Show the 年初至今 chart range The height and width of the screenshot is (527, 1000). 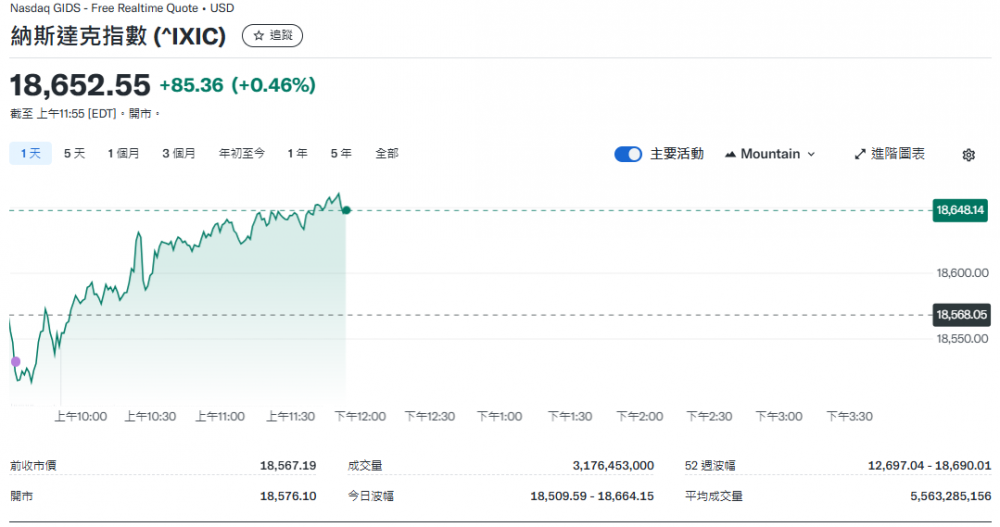(242, 153)
